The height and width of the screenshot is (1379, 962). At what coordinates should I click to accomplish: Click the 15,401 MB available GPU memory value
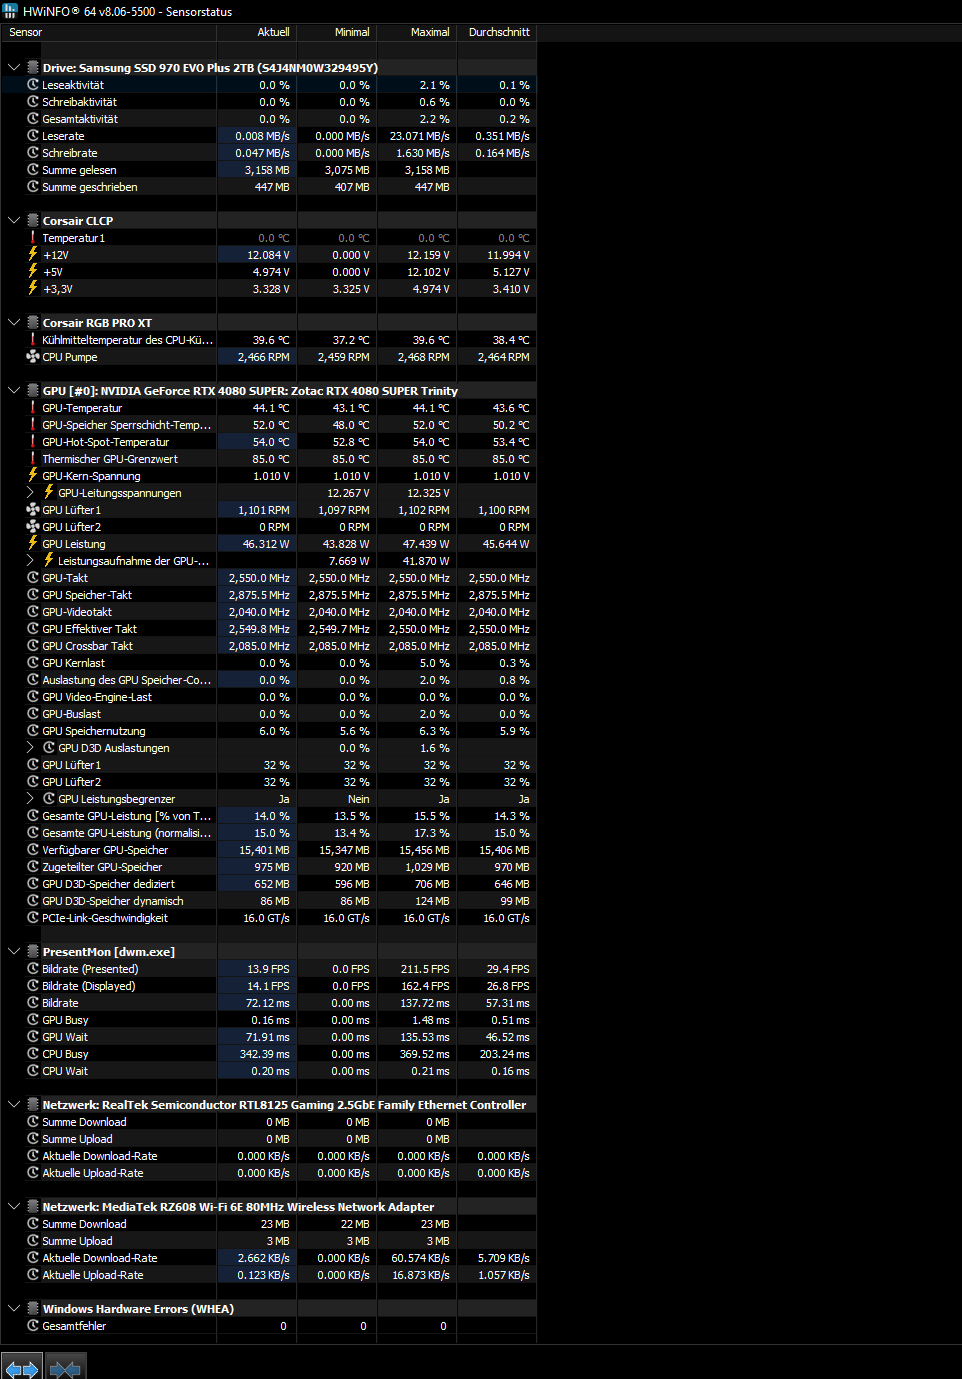(264, 850)
